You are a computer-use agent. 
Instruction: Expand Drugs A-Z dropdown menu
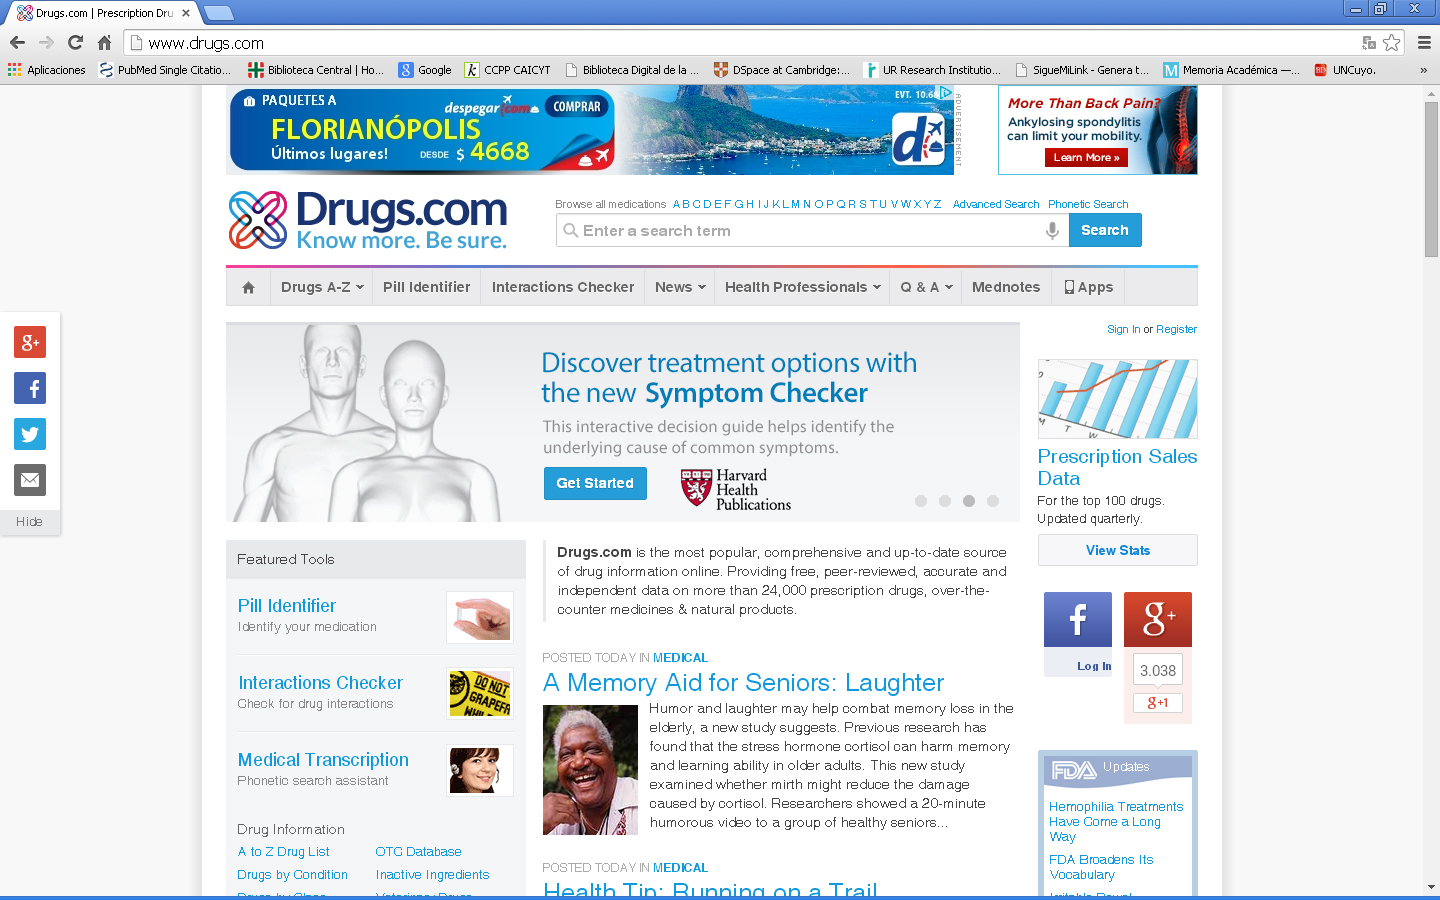322,287
